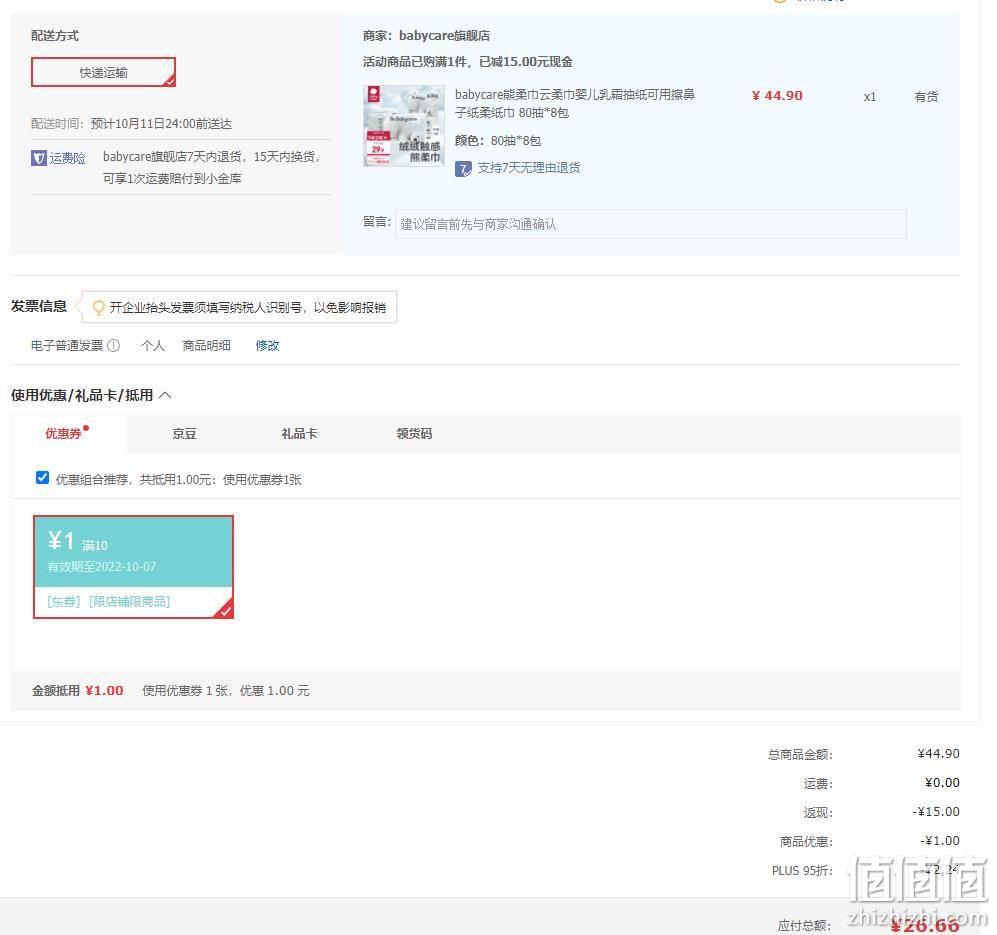997x935 pixels.
Task: Select the ¥1 满10 coupon card
Action: pyautogui.click(x=134, y=567)
